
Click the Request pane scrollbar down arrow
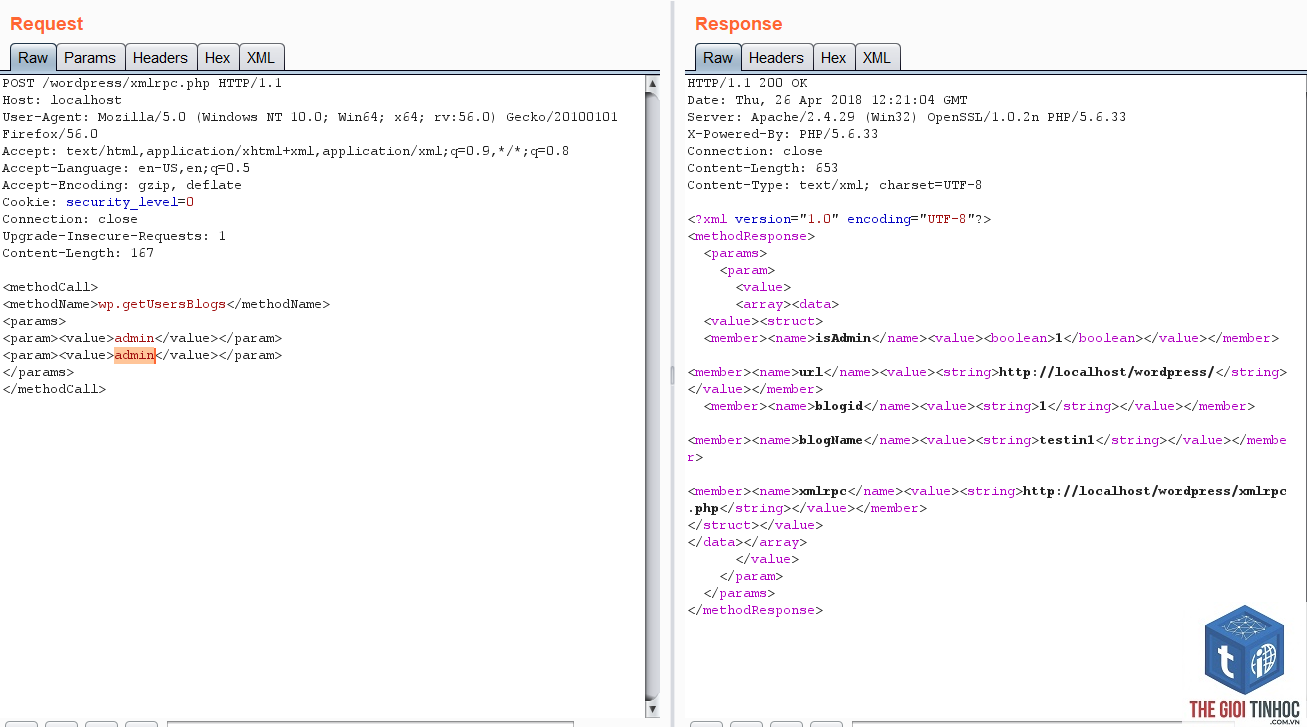point(653,709)
